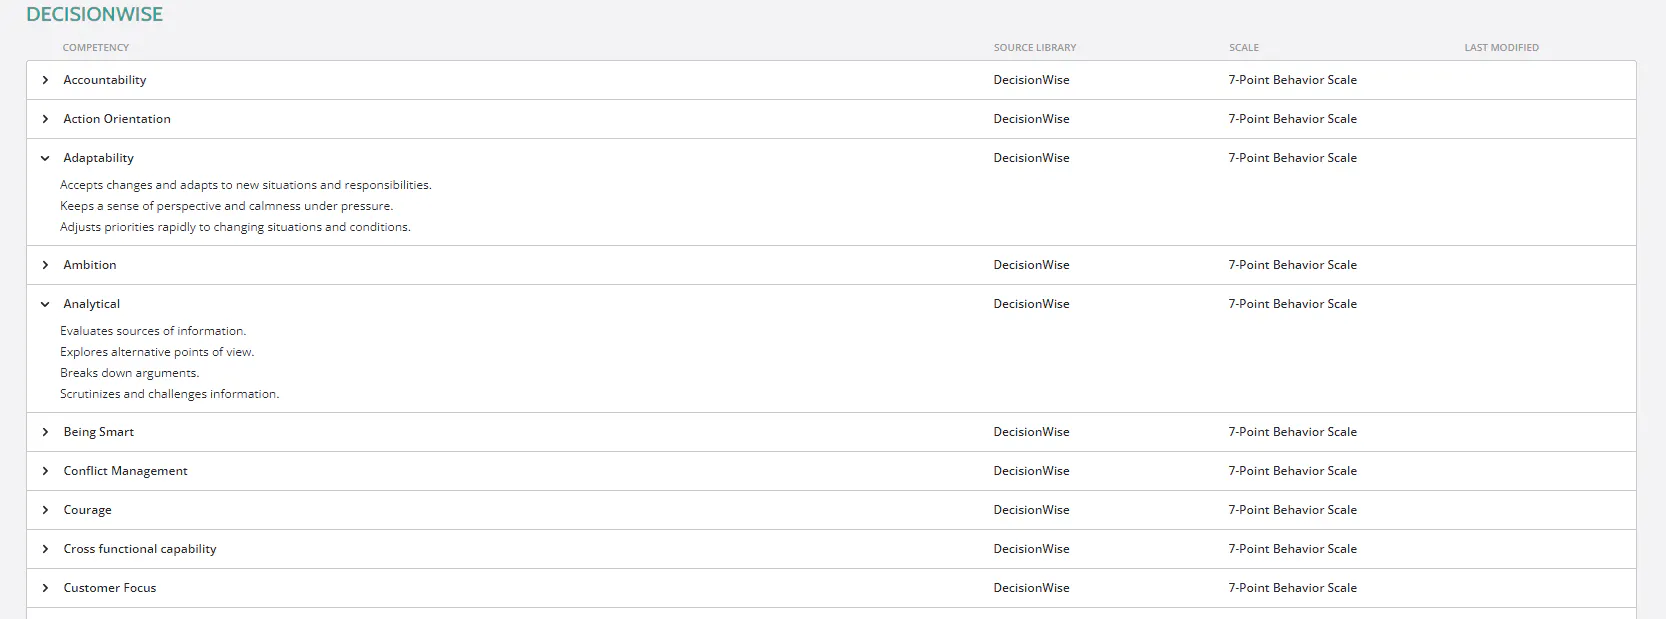Screen dimensions: 1666x619
Task: Click DecisionWise source in Accountability row
Action: tap(1031, 80)
